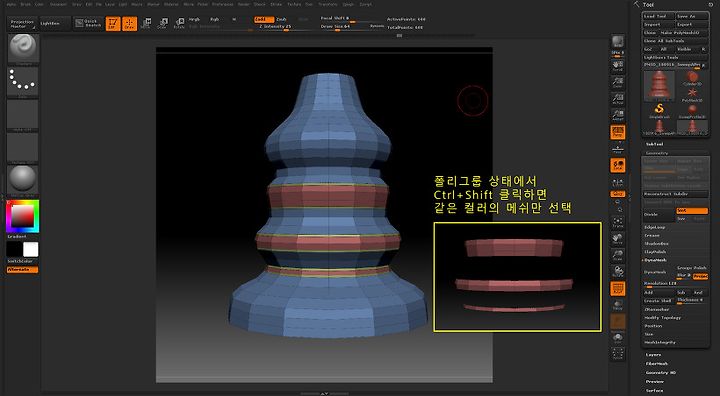This screenshot has width=720, height=396.
Task: Toggle Edit mode button
Action: [x=113, y=23]
